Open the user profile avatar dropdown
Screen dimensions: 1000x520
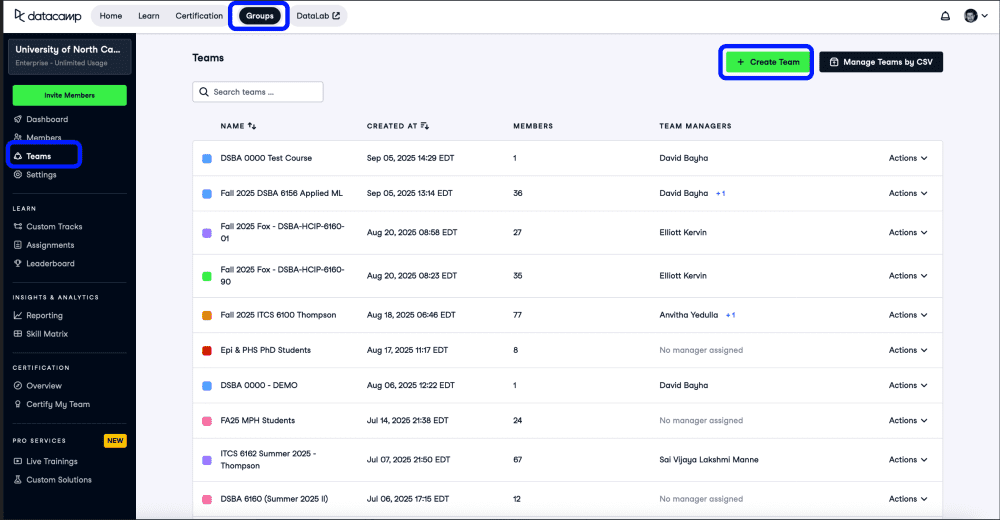(x=975, y=16)
